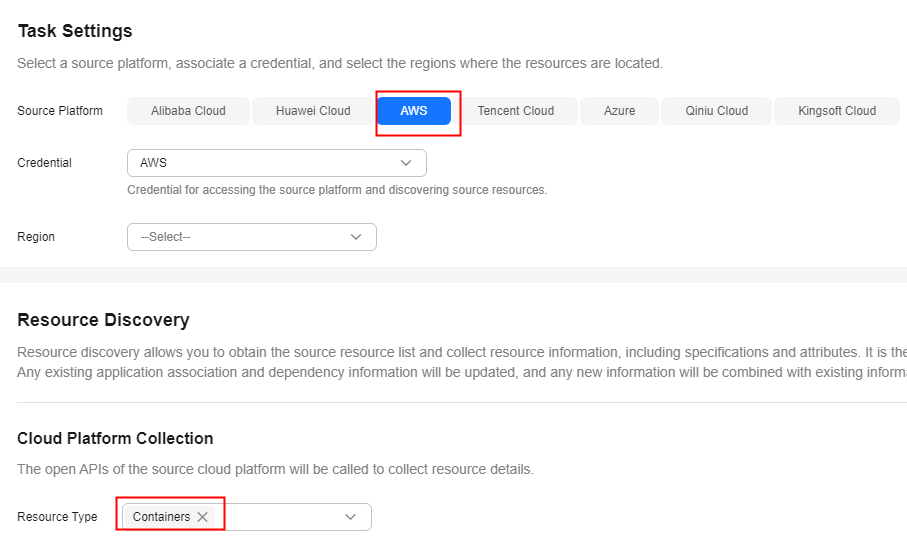
Task: Click the Region field label
Action: (36, 237)
